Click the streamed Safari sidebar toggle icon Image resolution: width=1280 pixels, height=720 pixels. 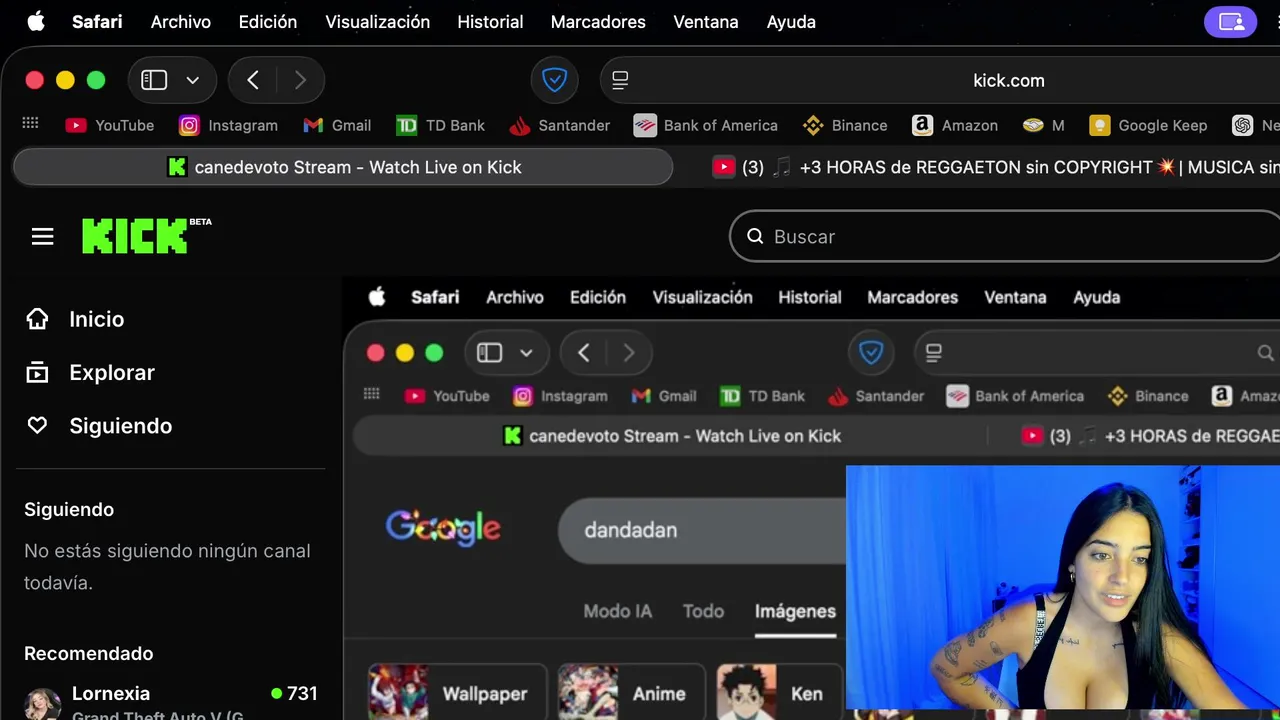[489, 352]
